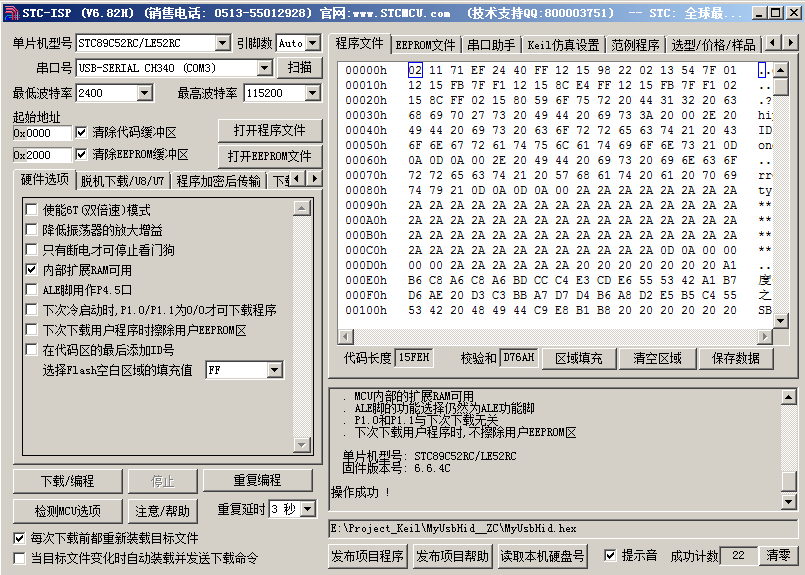Open pin count Auto dropdown
Viewport: 805px width, 575px height.
[x=313, y=43]
